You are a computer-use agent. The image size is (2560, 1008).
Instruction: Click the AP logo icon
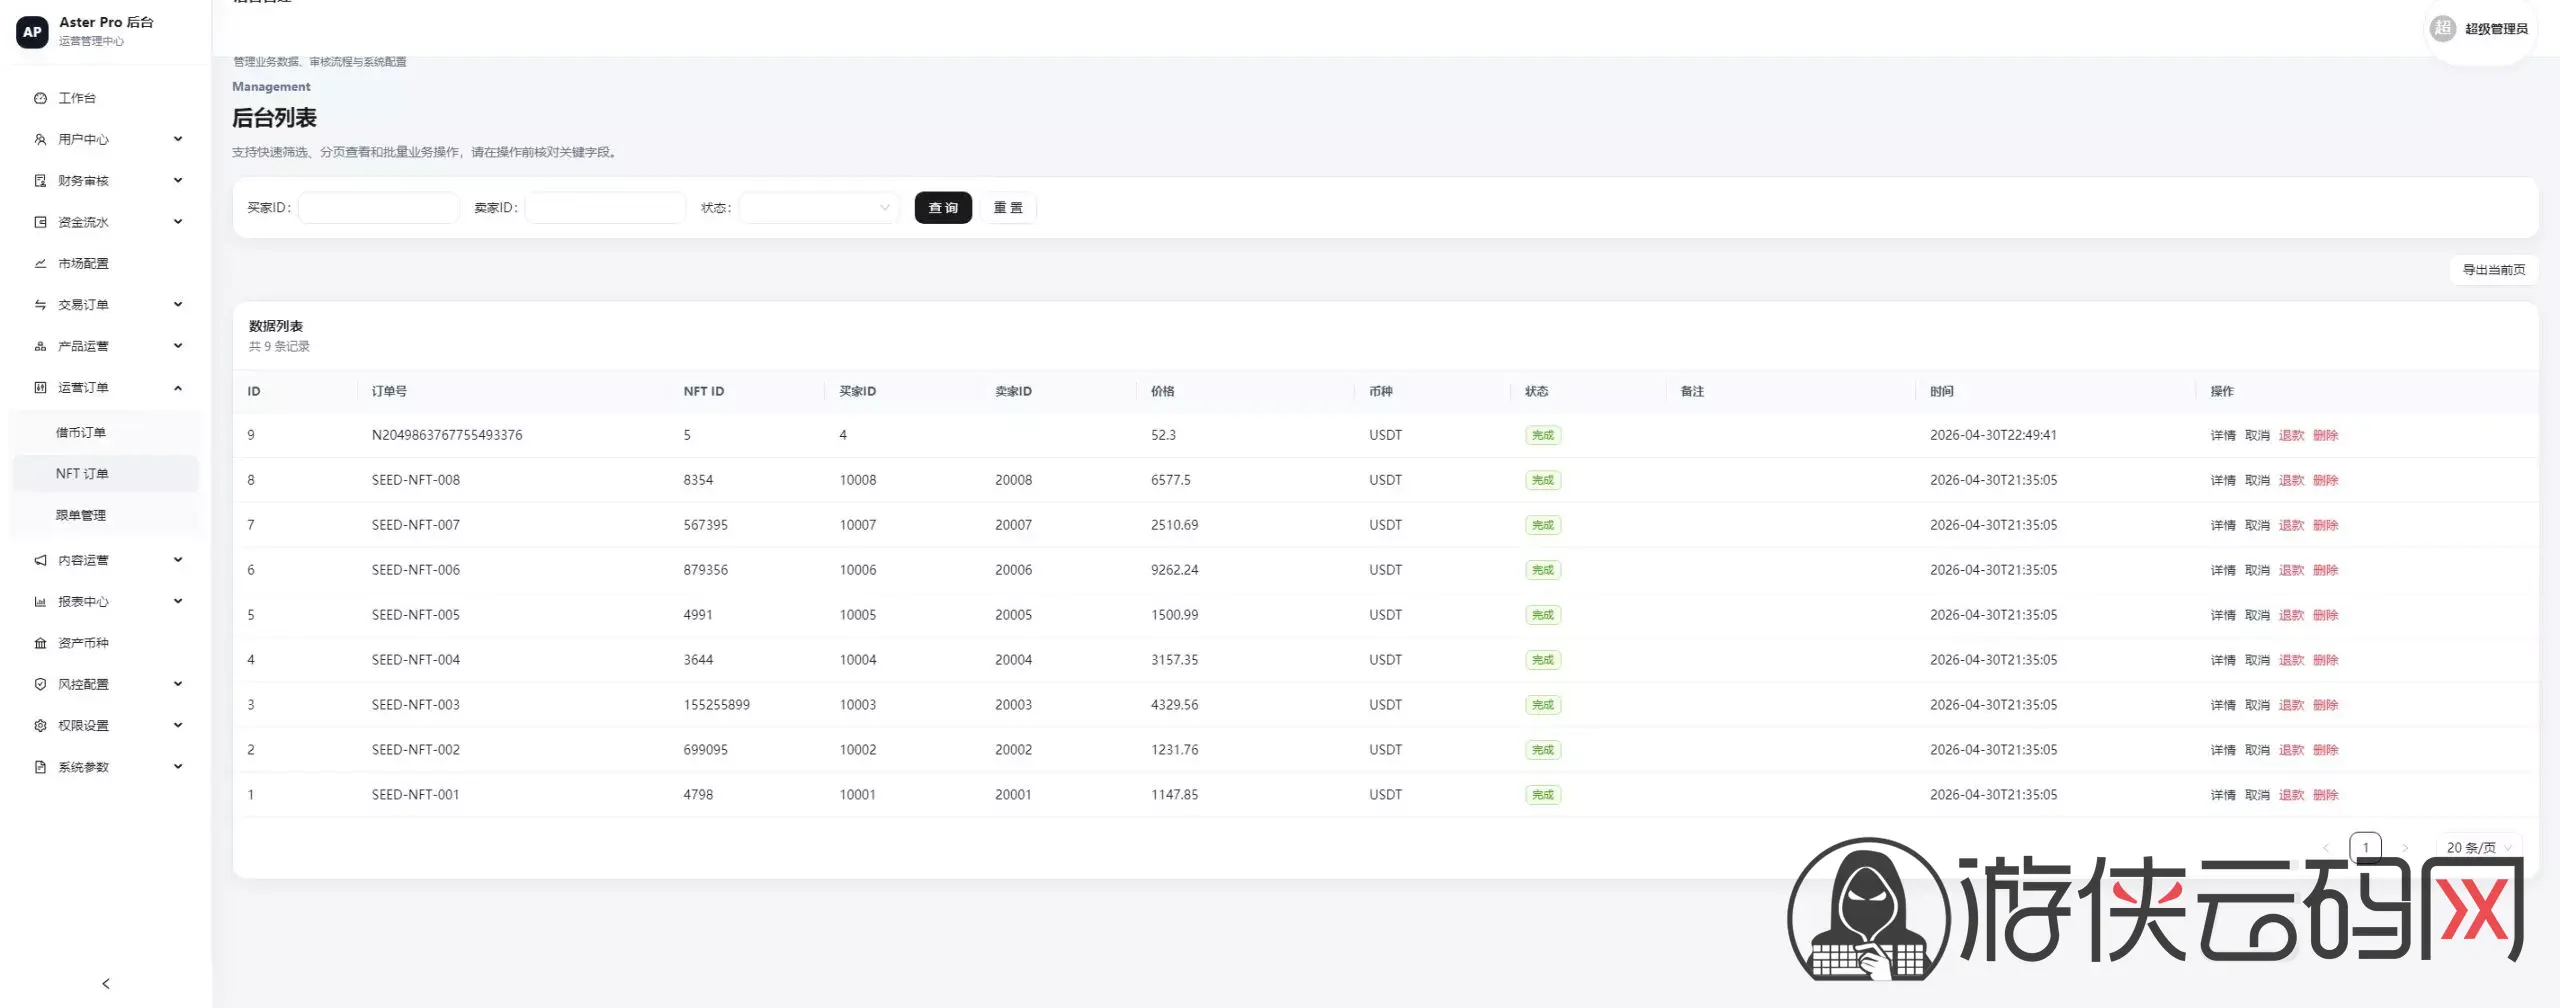(x=32, y=32)
